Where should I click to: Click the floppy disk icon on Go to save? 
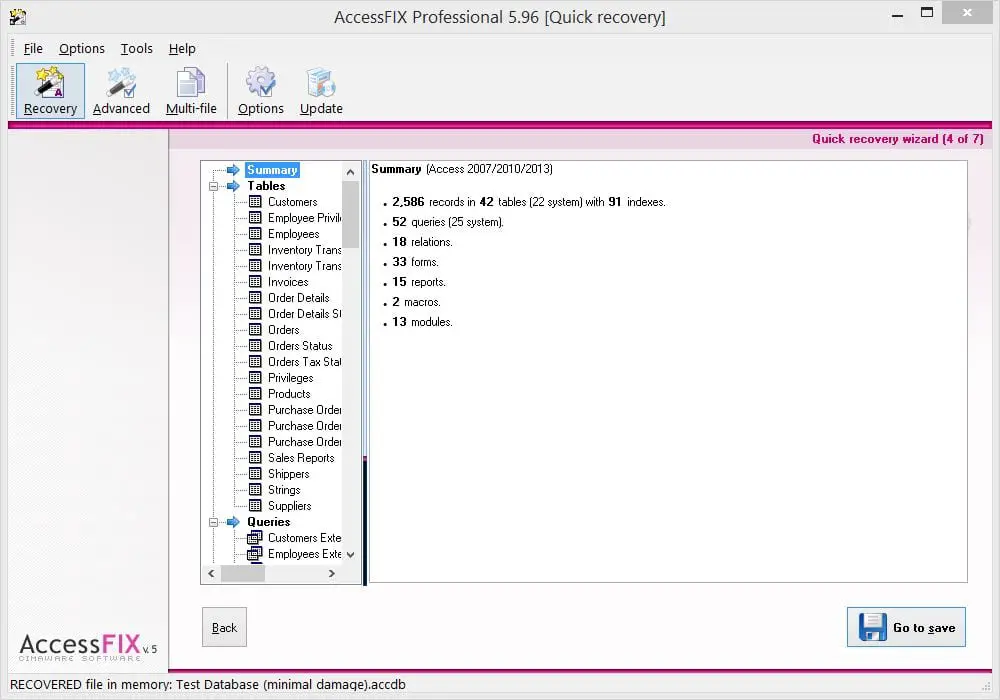tap(872, 627)
